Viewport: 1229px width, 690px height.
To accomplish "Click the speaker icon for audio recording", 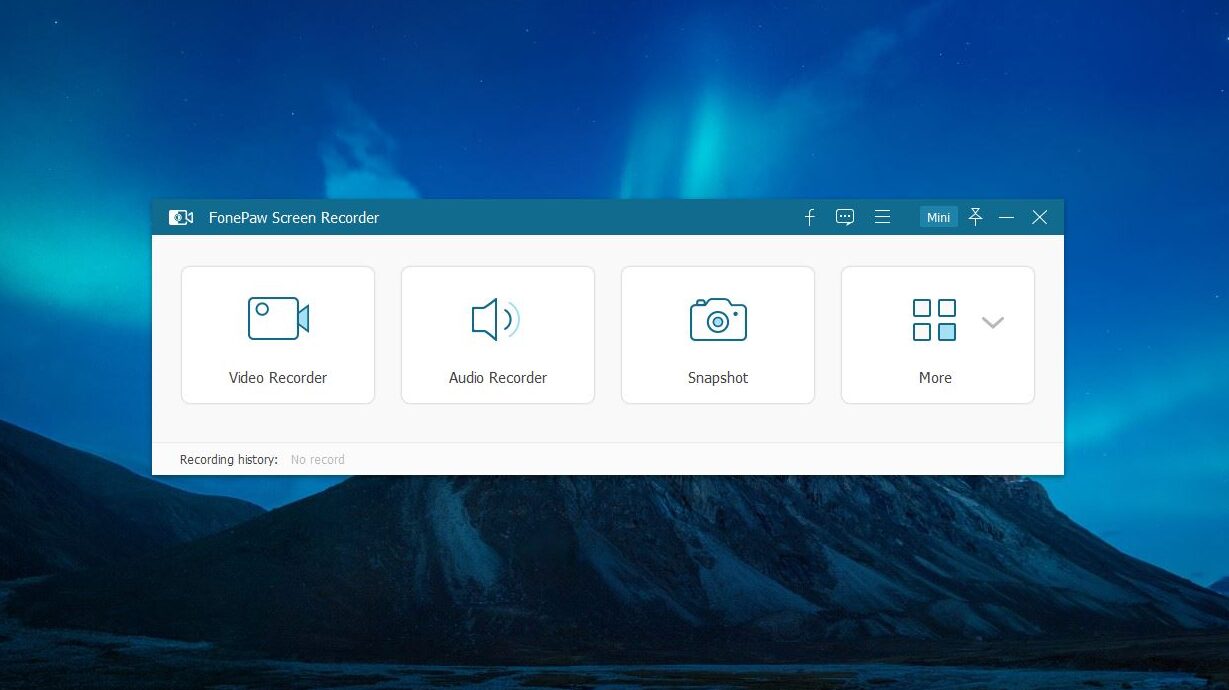I will 496,319.
